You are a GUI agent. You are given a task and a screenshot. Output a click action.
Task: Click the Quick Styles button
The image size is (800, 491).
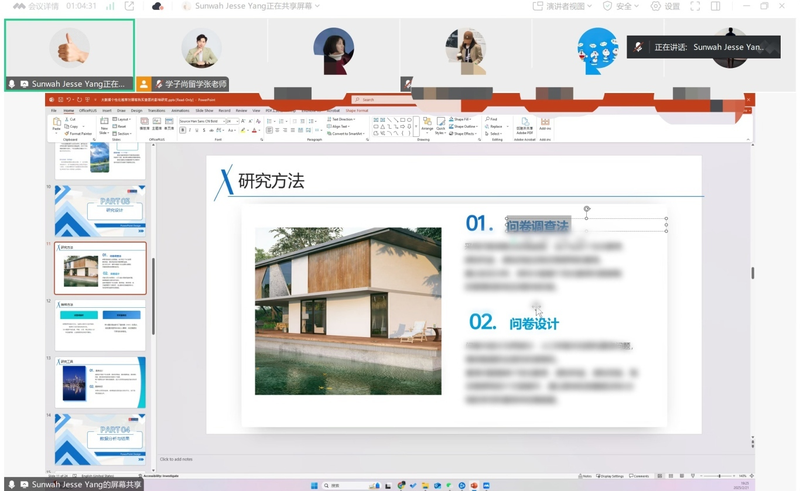click(440, 126)
